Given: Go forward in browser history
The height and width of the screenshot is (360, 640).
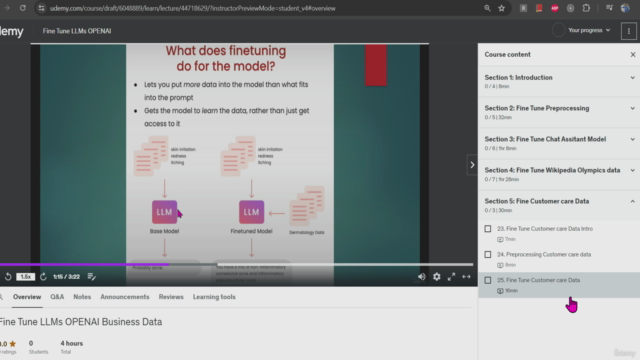Looking at the screenshot, I should 7,8.
